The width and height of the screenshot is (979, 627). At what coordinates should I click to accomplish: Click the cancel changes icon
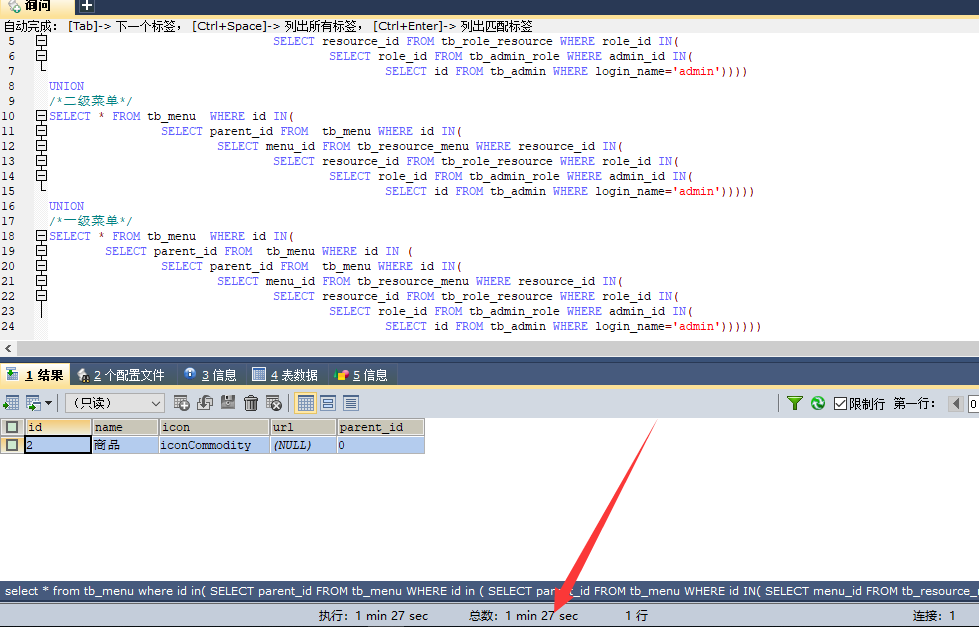pos(274,403)
